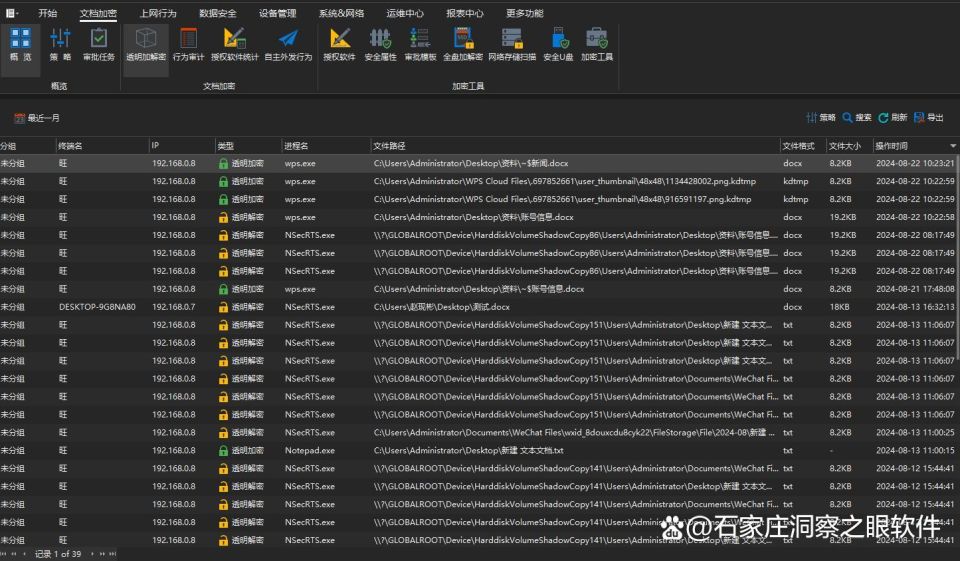The image size is (960, 561).
Task: Click the DESKTOP-9G8NA80 terminal name
Action: tap(97, 307)
